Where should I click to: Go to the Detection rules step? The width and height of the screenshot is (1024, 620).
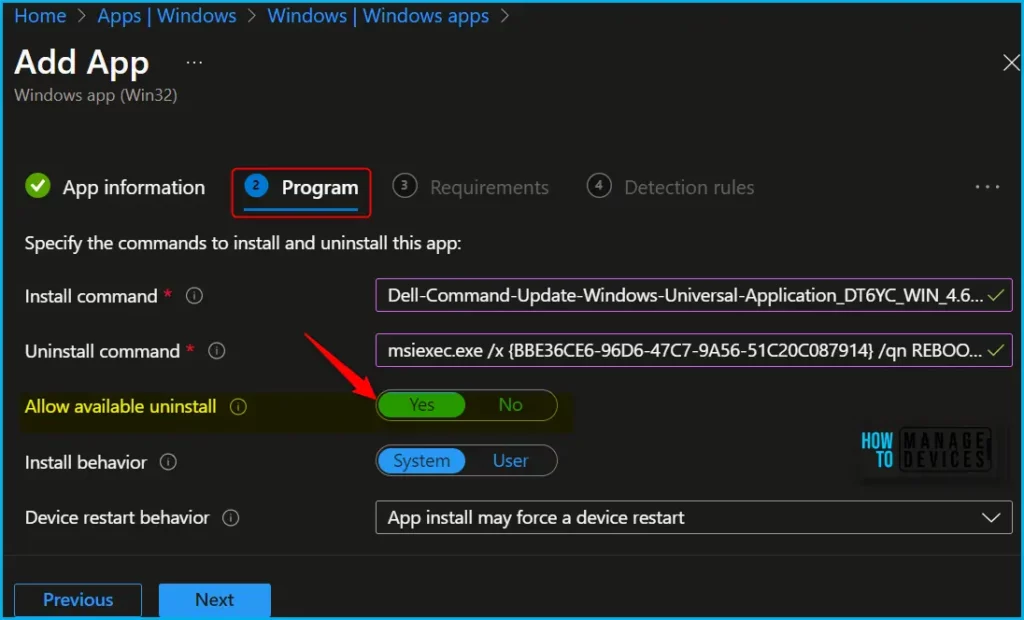click(670, 188)
